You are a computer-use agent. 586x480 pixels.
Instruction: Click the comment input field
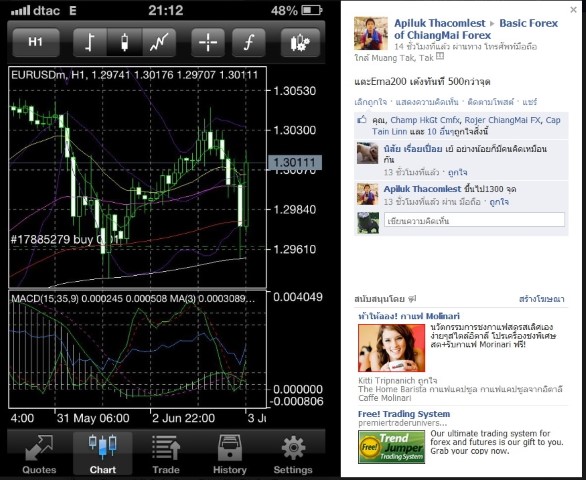pos(474,220)
